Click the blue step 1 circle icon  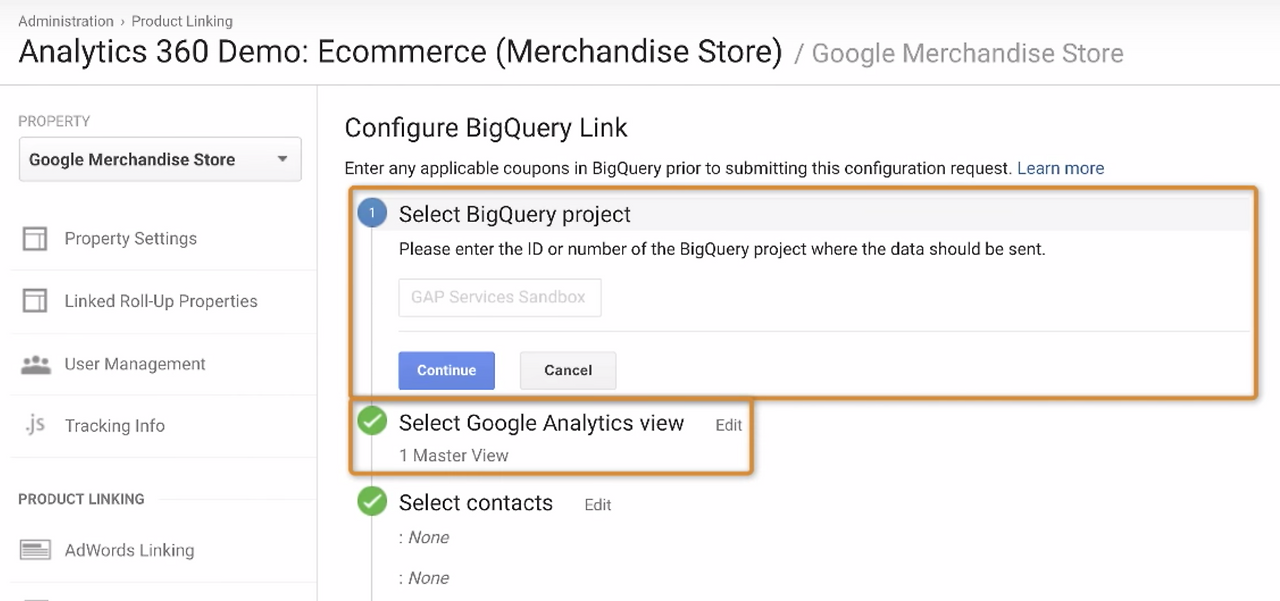pyautogui.click(x=372, y=214)
